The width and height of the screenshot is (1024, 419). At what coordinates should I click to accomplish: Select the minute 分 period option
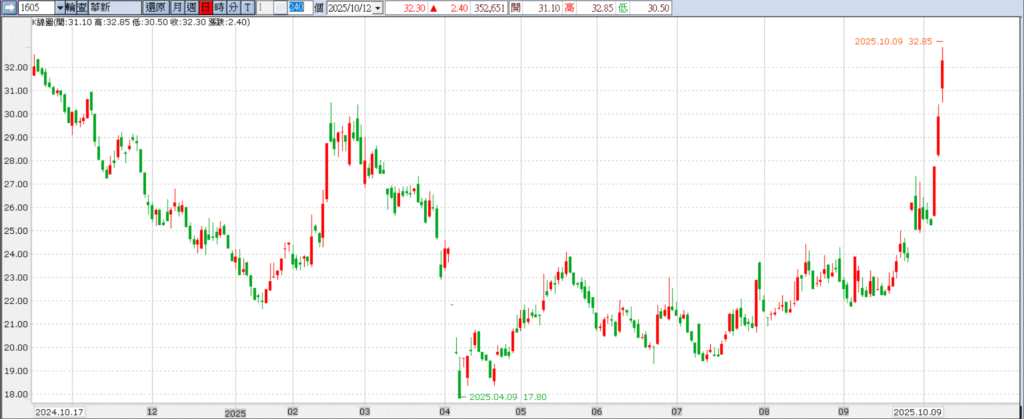pyautogui.click(x=233, y=7)
